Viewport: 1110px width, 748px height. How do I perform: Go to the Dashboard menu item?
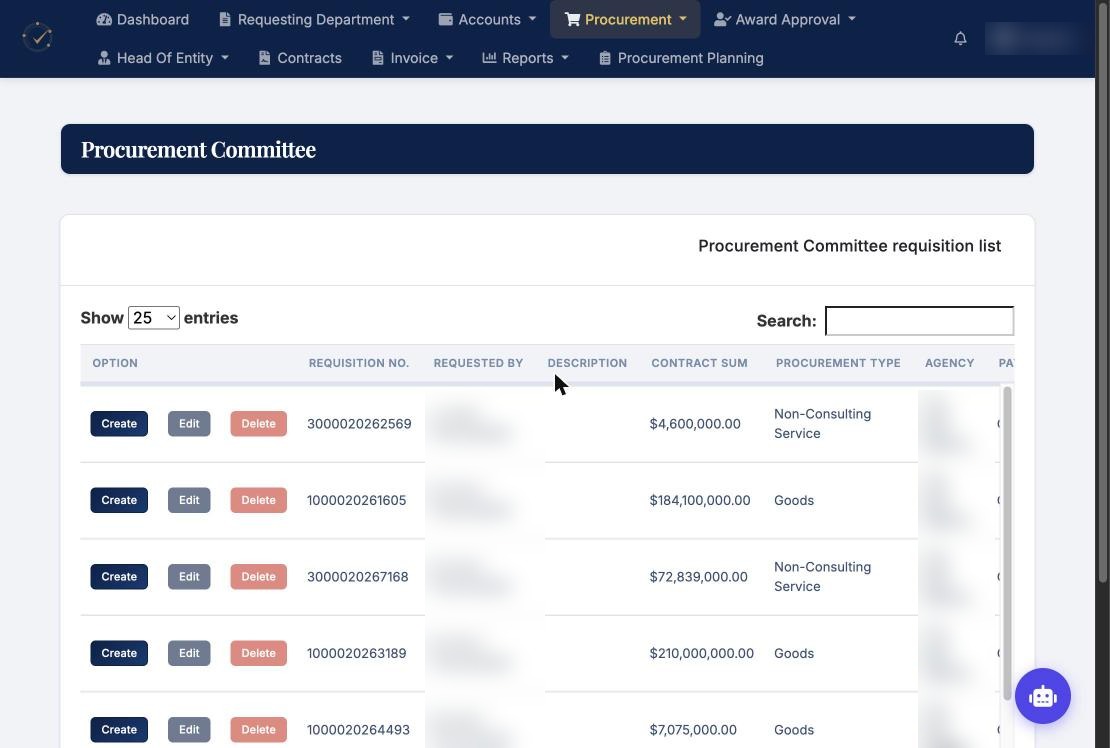click(x=143, y=19)
